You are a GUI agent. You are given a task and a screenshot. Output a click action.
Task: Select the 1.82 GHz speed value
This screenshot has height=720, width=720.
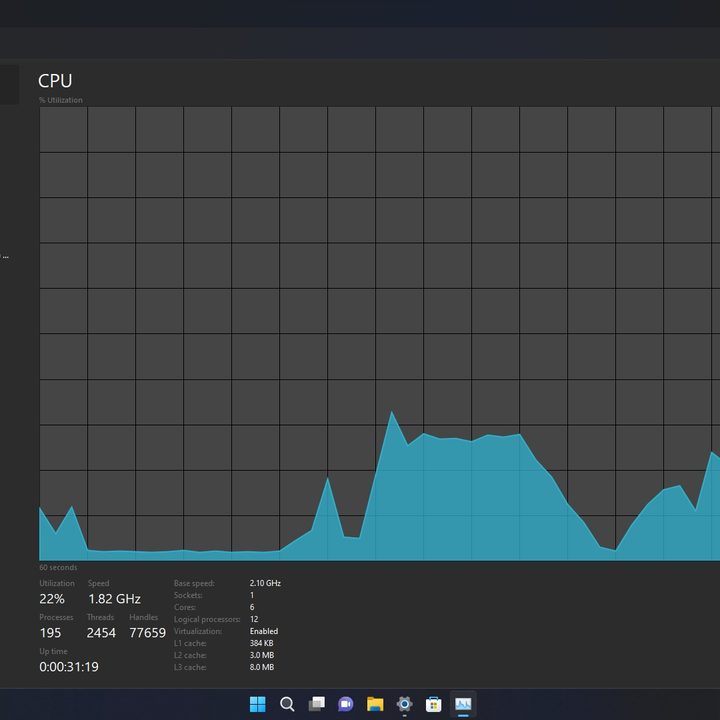coord(114,599)
